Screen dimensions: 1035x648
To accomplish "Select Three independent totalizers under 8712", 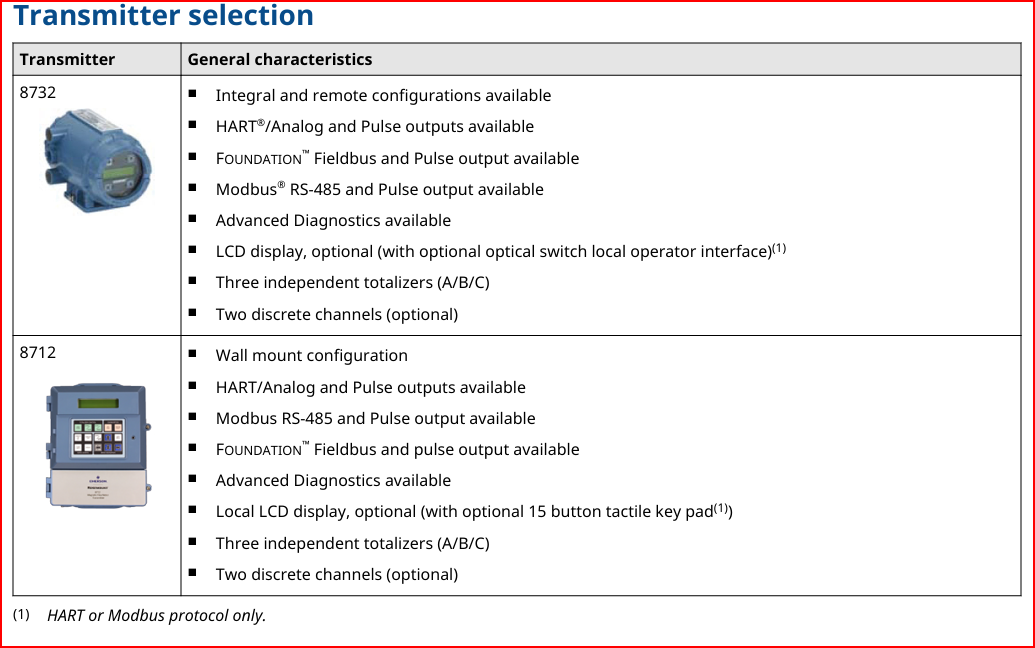I will click(352, 543).
